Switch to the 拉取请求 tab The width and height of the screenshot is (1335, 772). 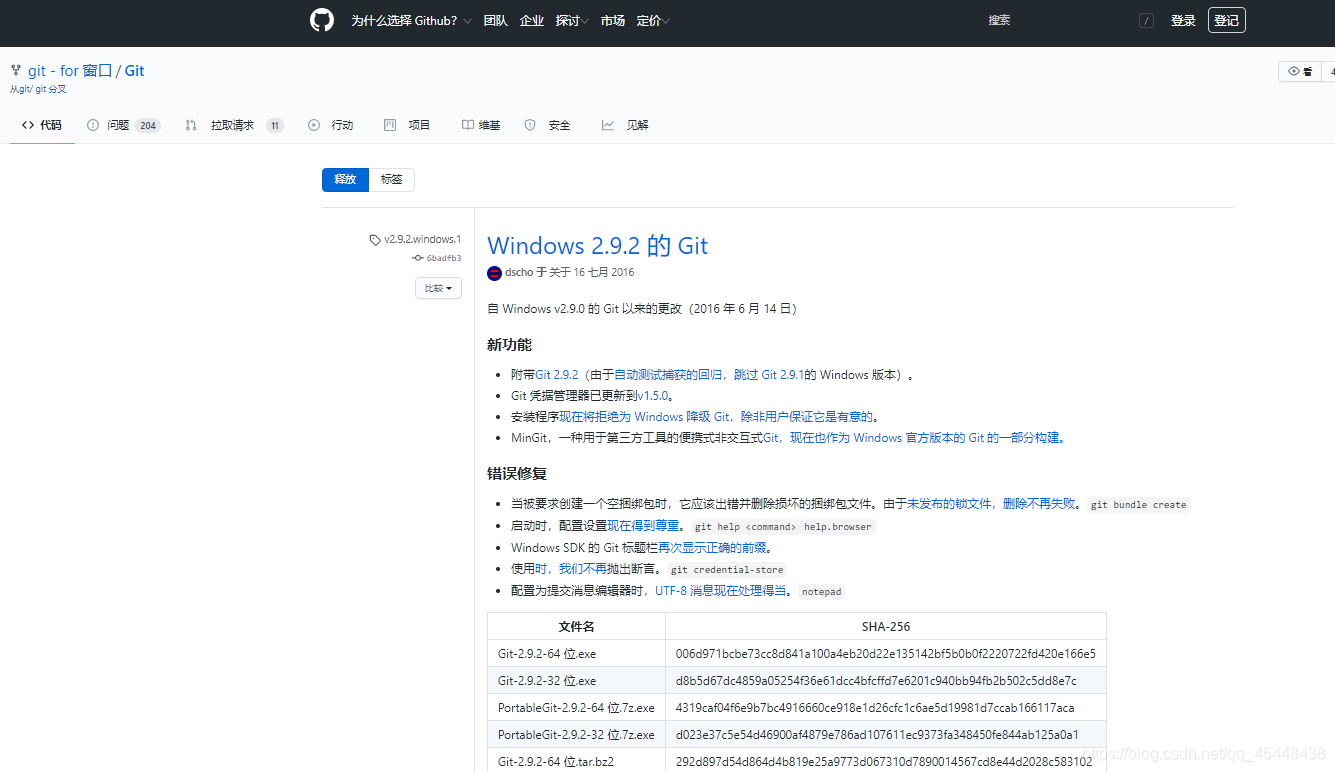click(234, 125)
